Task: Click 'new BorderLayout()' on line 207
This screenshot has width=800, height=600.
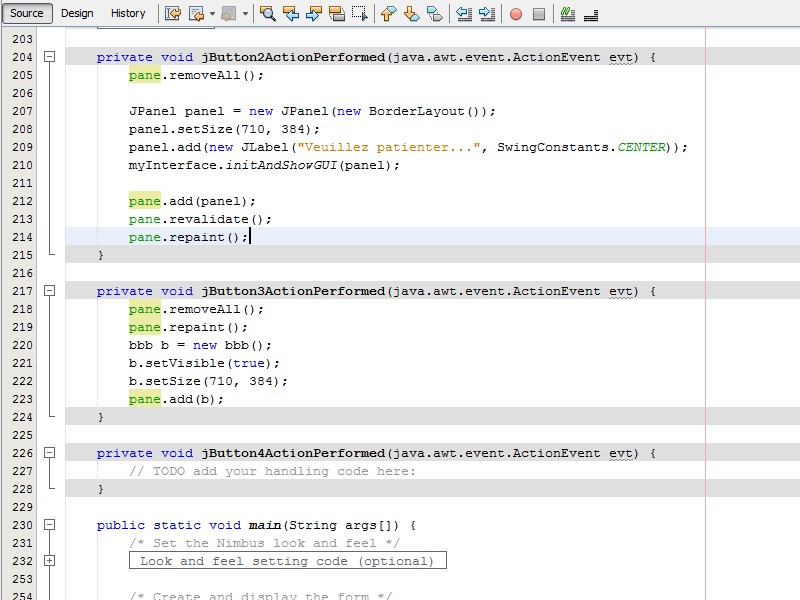Action: pyautogui.click(x=408, y=111)
